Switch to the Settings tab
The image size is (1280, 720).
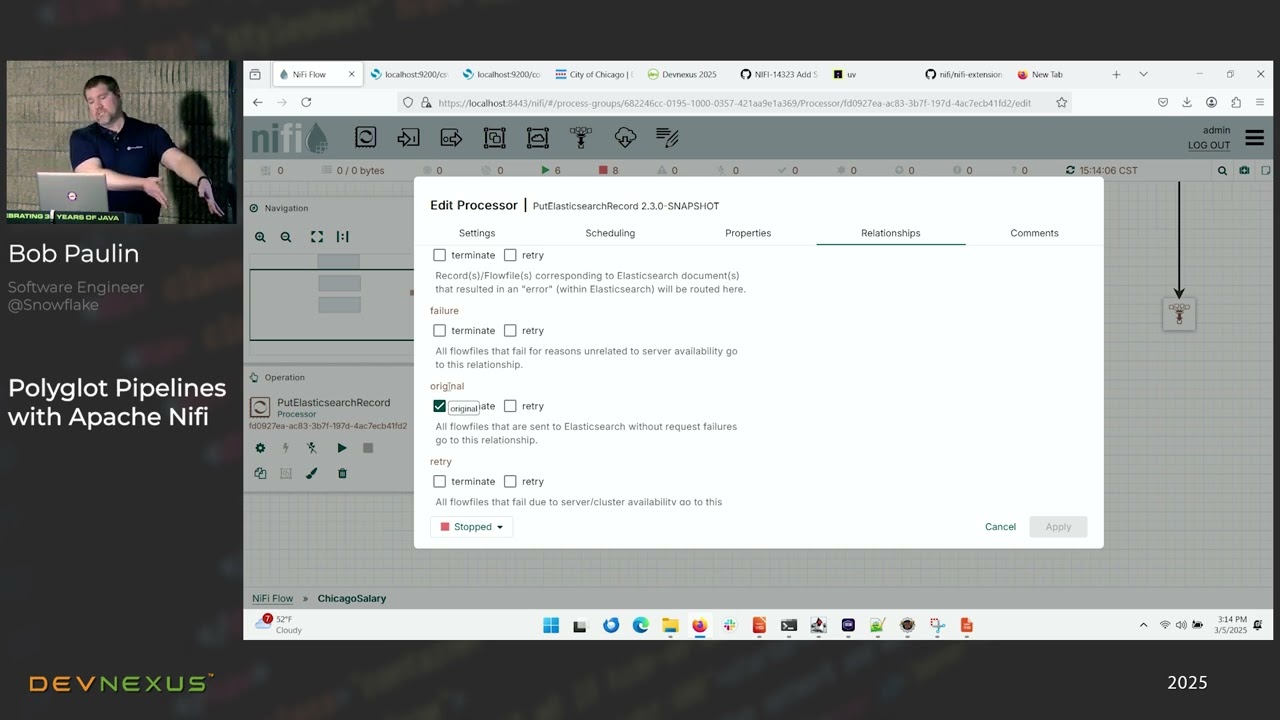click(x=477, y=233)
